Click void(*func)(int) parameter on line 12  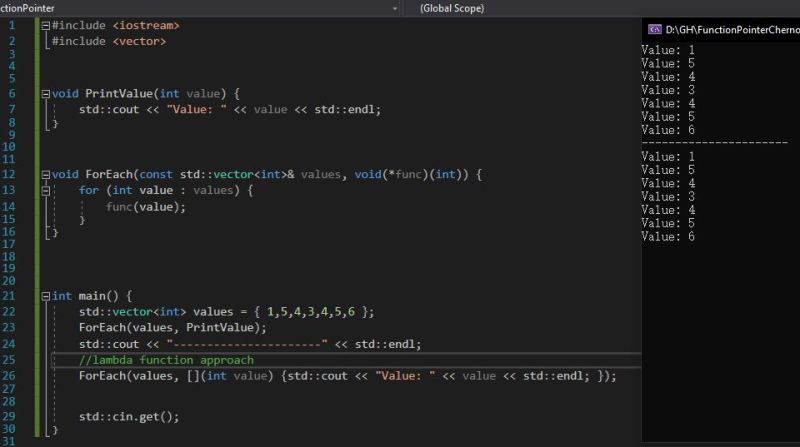coord(411,175)
